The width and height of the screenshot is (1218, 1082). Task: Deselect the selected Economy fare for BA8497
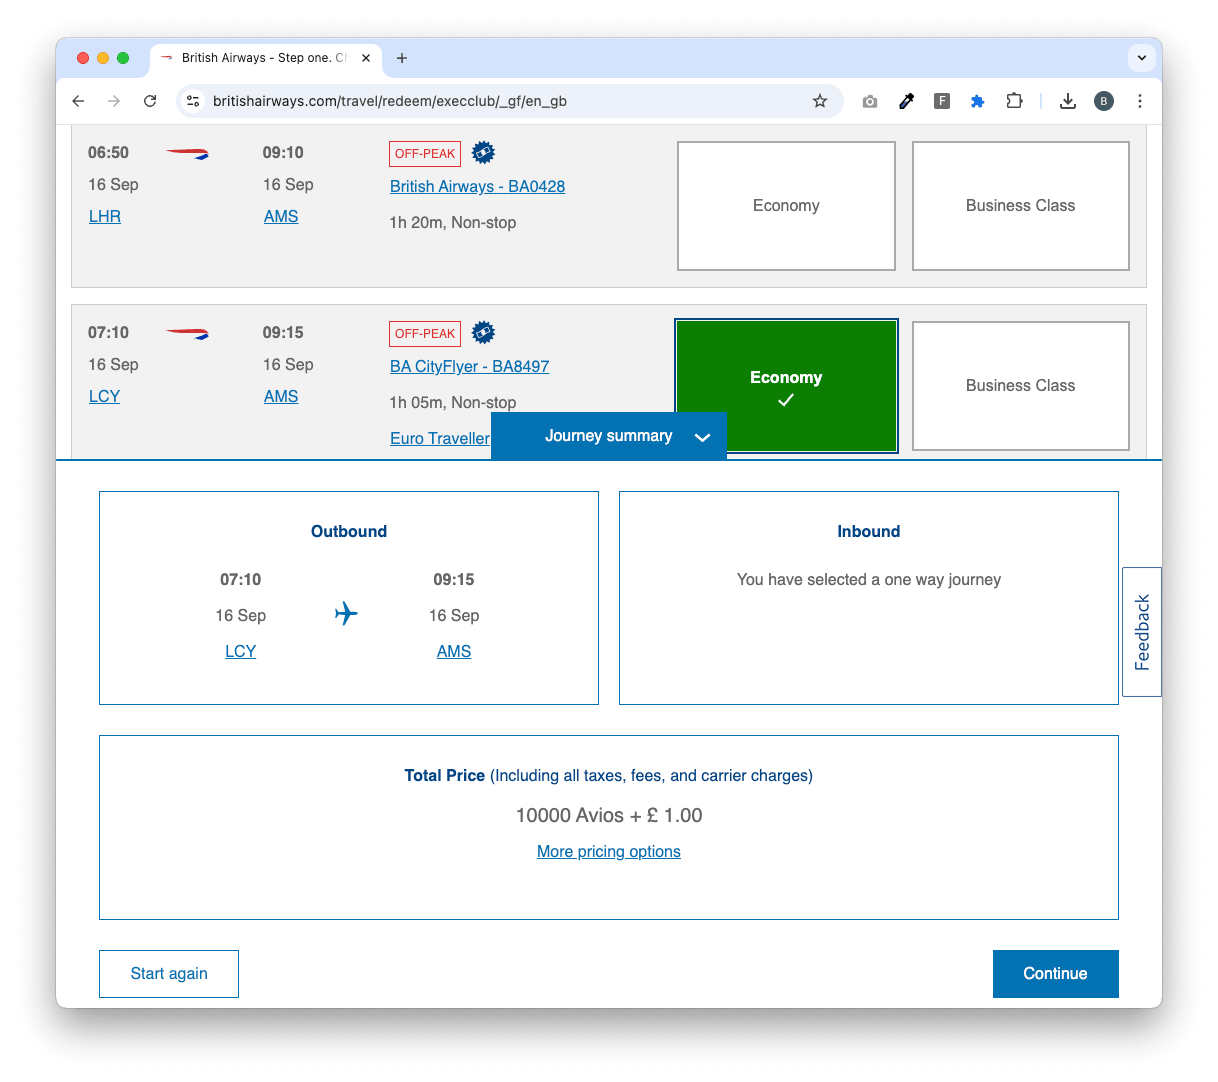pos(786,386)
